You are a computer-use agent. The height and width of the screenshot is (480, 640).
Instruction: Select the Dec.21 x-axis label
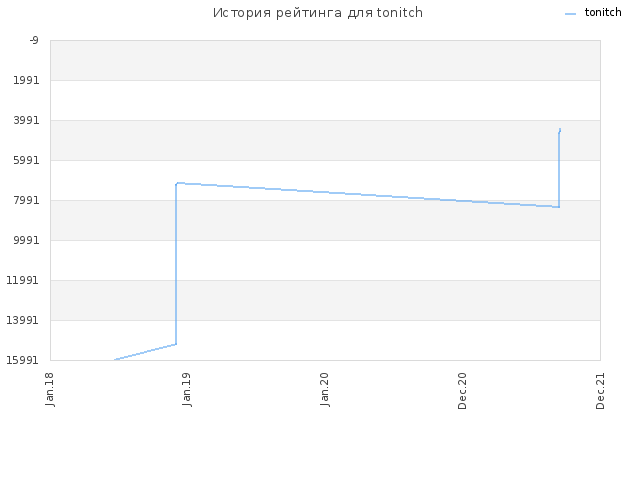click(x=600, y=391)
